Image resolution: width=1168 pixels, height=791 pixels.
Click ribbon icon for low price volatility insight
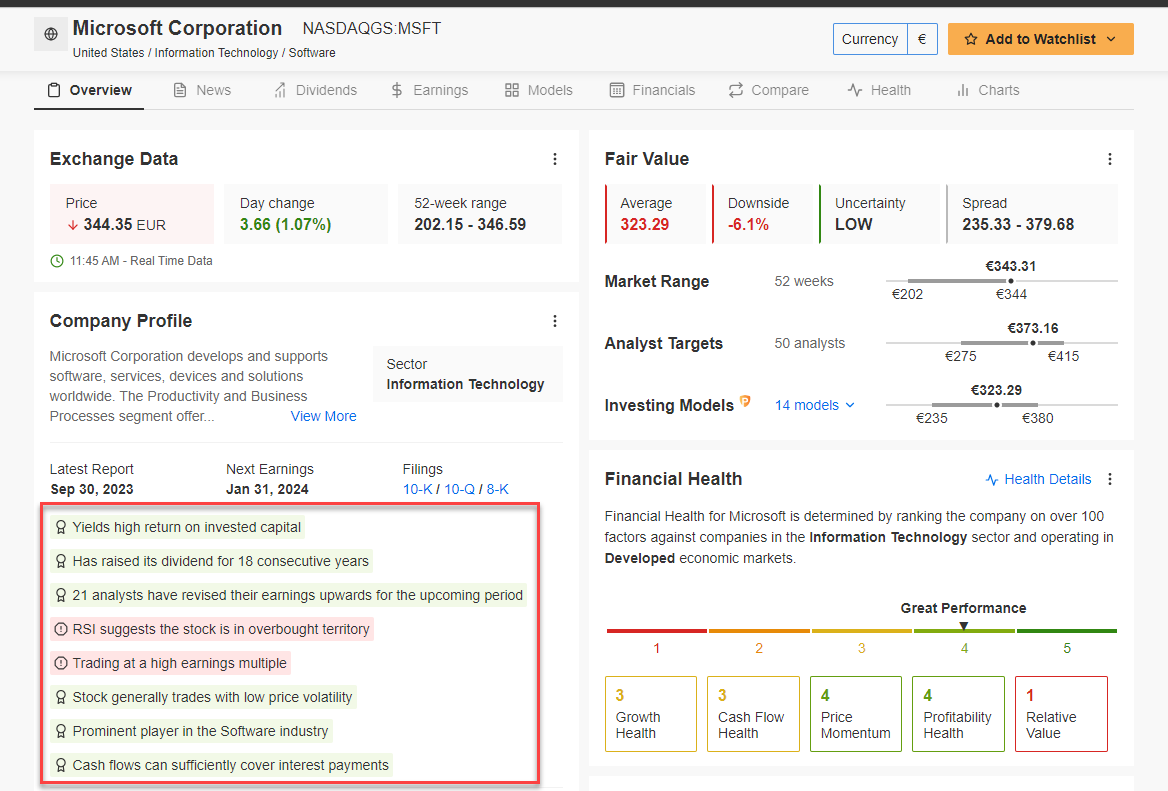click(x=61, y=697)
